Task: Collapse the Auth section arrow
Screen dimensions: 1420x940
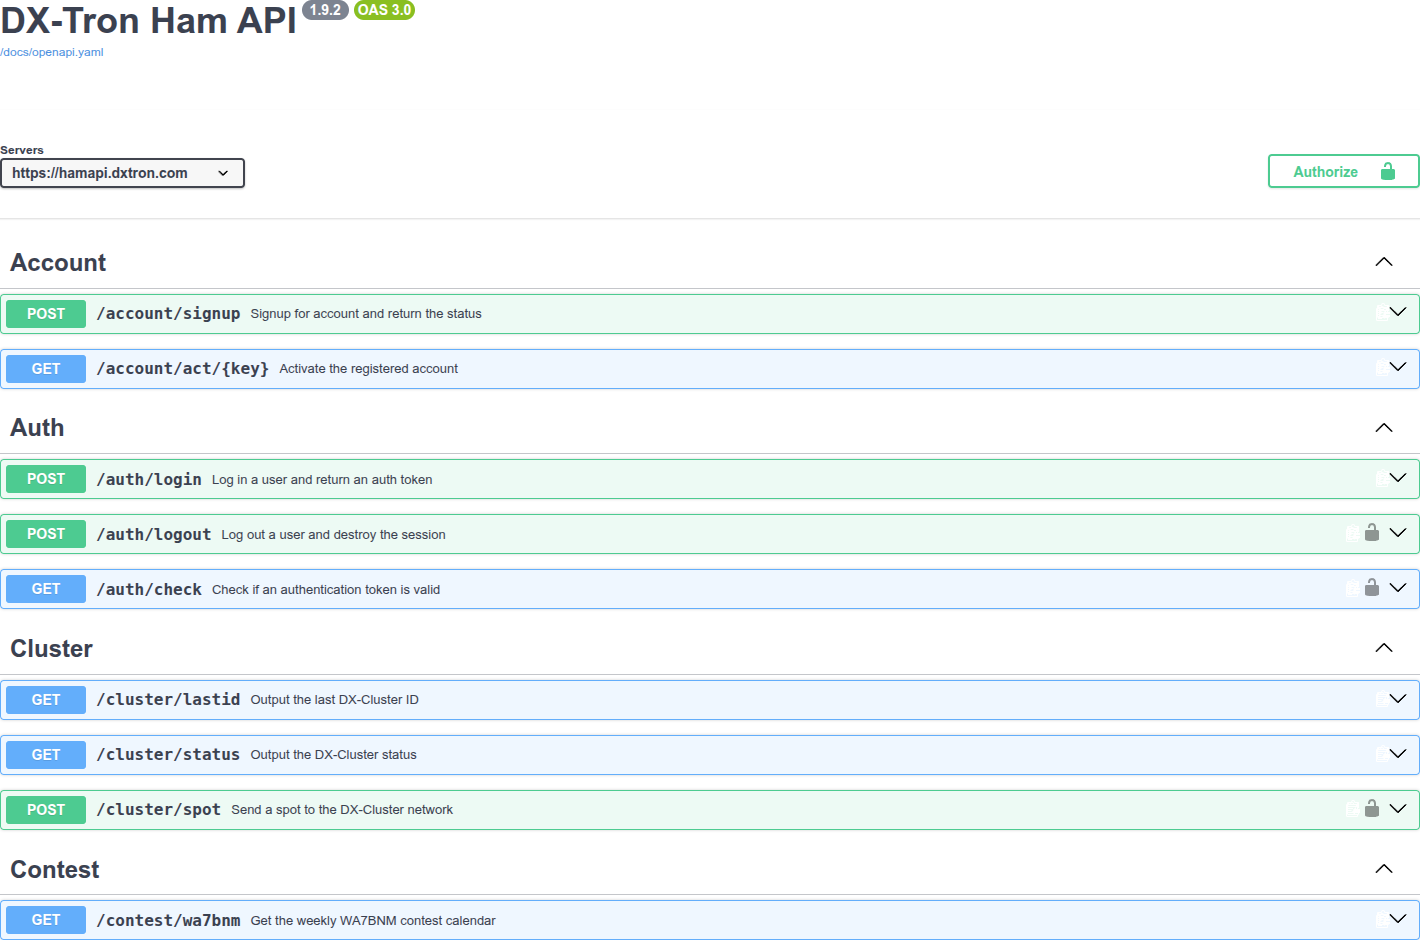Action: click(x=1384, y=428)
